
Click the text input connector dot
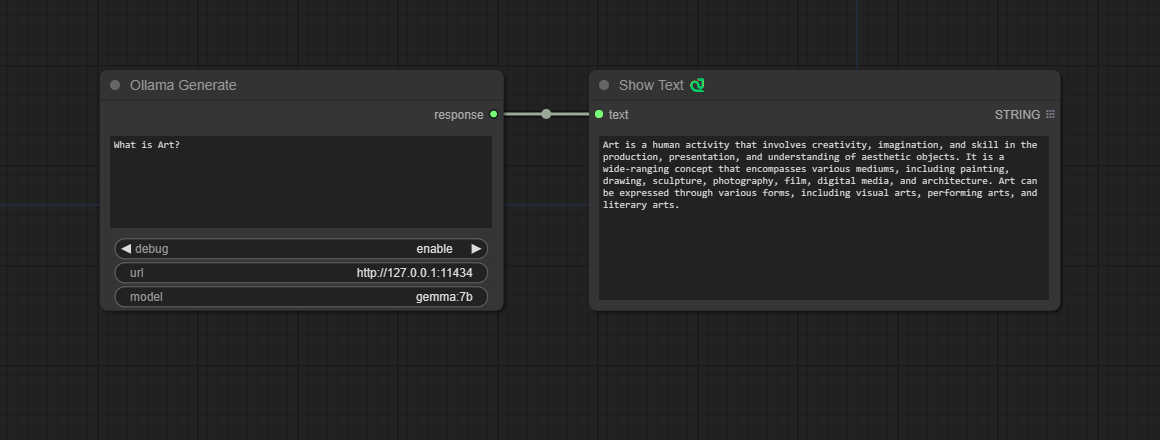point(598,114)
